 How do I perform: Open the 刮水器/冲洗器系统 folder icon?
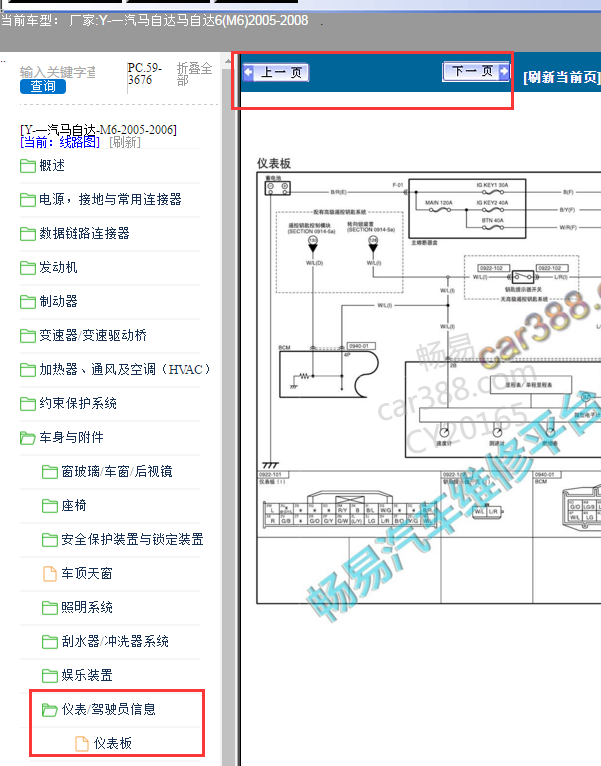(x=49, y=641)
